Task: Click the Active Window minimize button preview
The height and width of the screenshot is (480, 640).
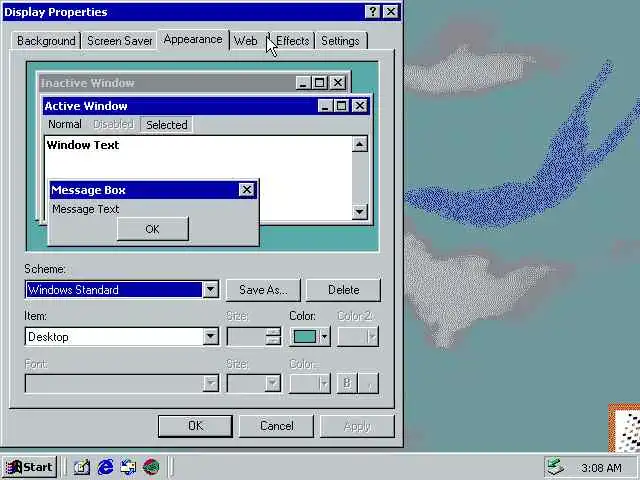Action: (325, 106)
